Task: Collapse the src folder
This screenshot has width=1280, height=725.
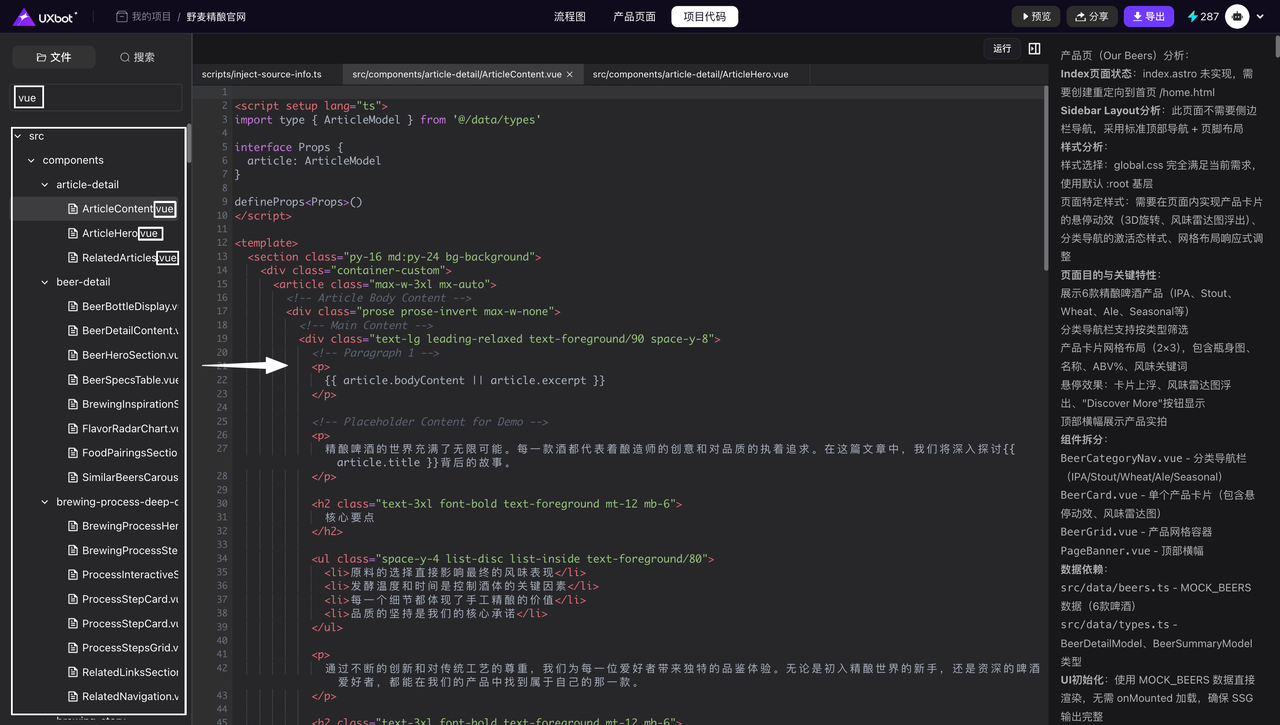Action: point(18,136)
